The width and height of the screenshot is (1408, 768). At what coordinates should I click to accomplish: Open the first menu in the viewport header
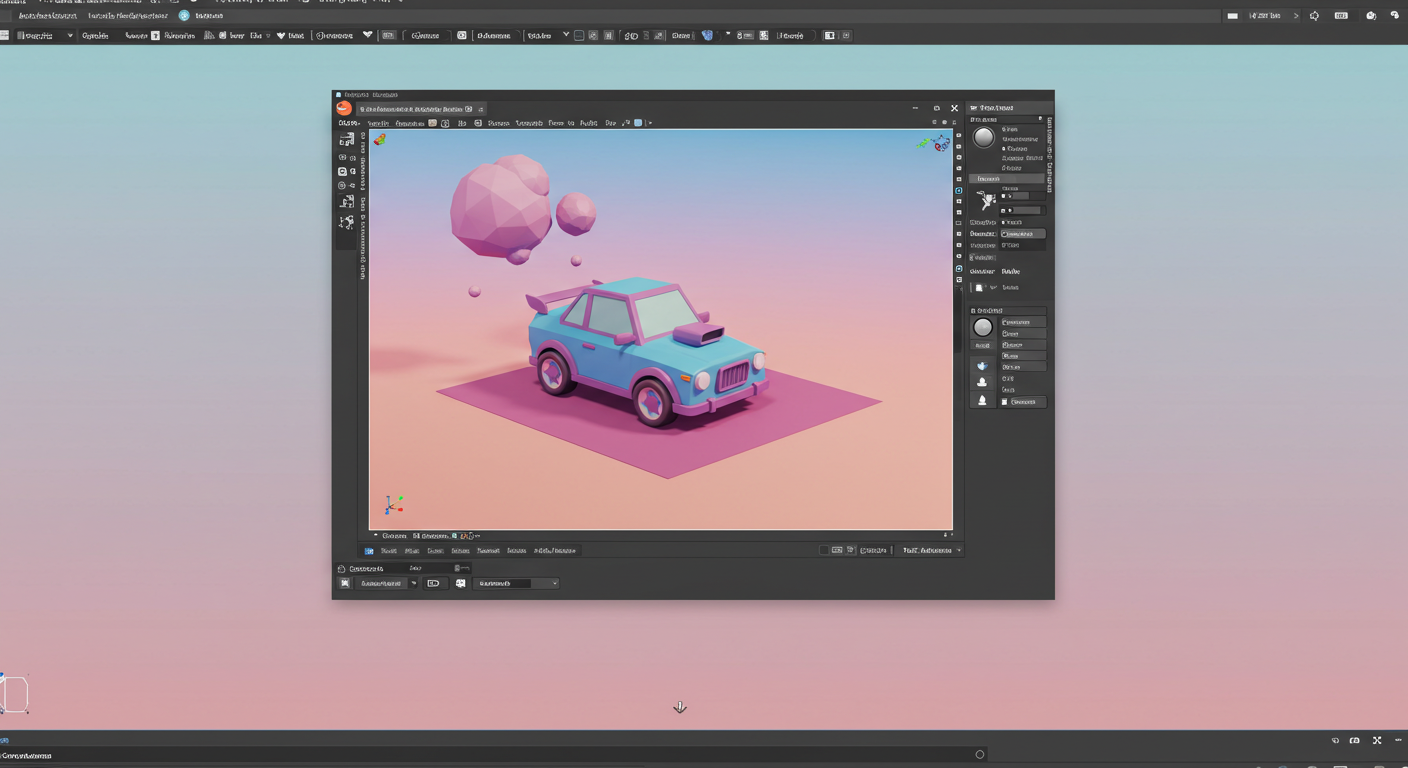[x=348, y=123]
